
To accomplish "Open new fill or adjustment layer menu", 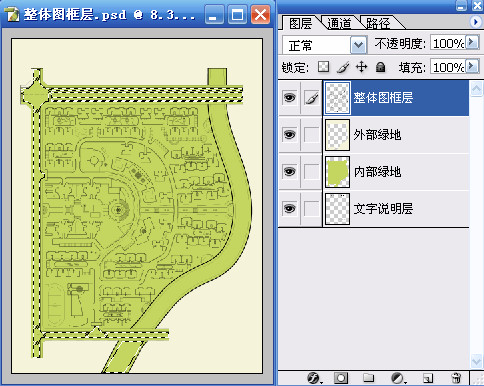I will tap(397, 378).
